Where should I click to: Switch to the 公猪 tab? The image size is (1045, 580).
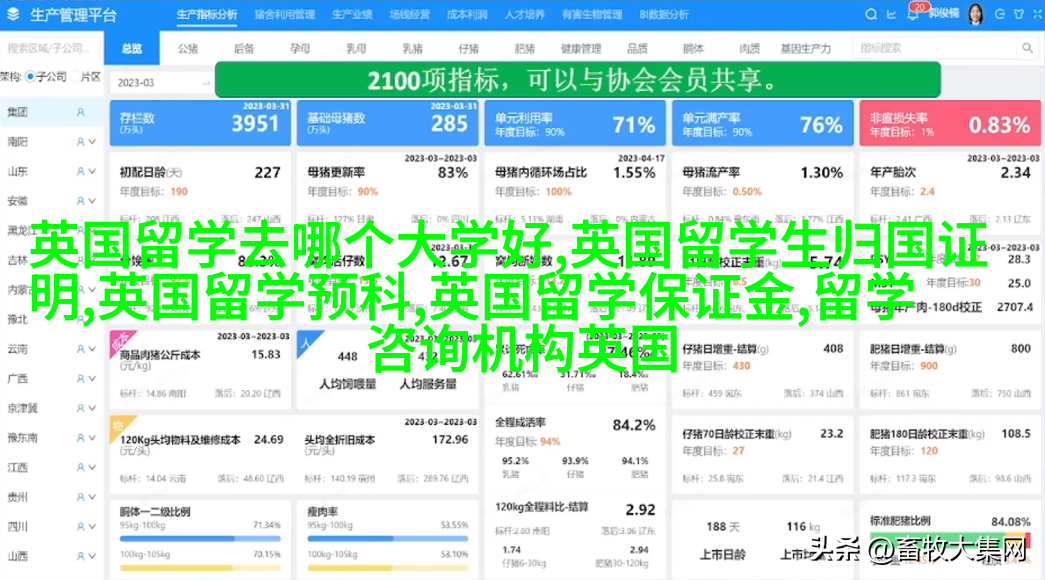point(188,48)
